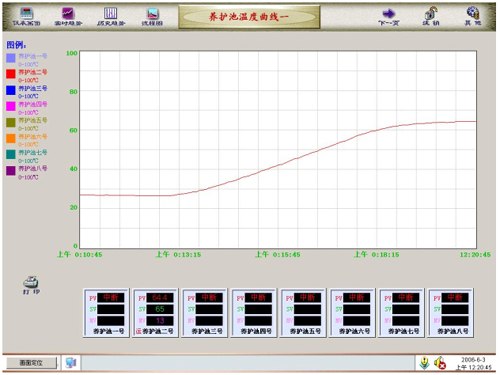Select the 养护池一号 controller panel
500x375 pixels.
coord(106,313)
